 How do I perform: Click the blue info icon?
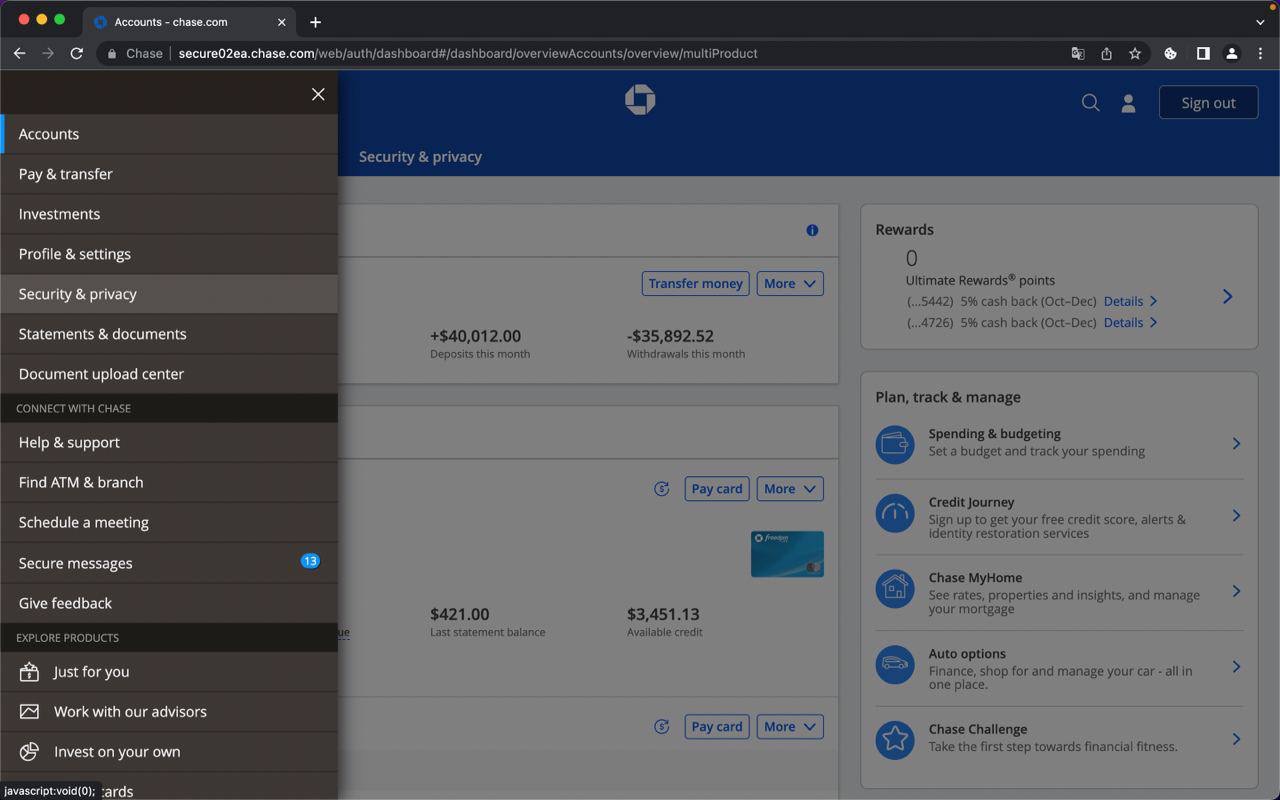click(x=812, y=230)
